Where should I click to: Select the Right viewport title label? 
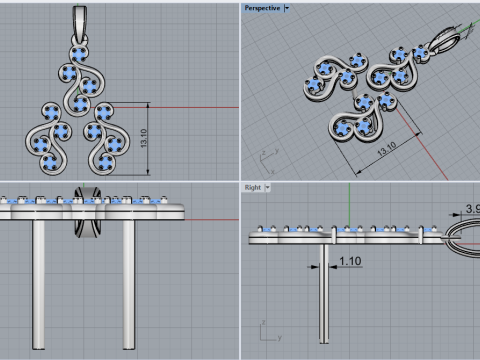pyautogui.click(x=253, y=188)
